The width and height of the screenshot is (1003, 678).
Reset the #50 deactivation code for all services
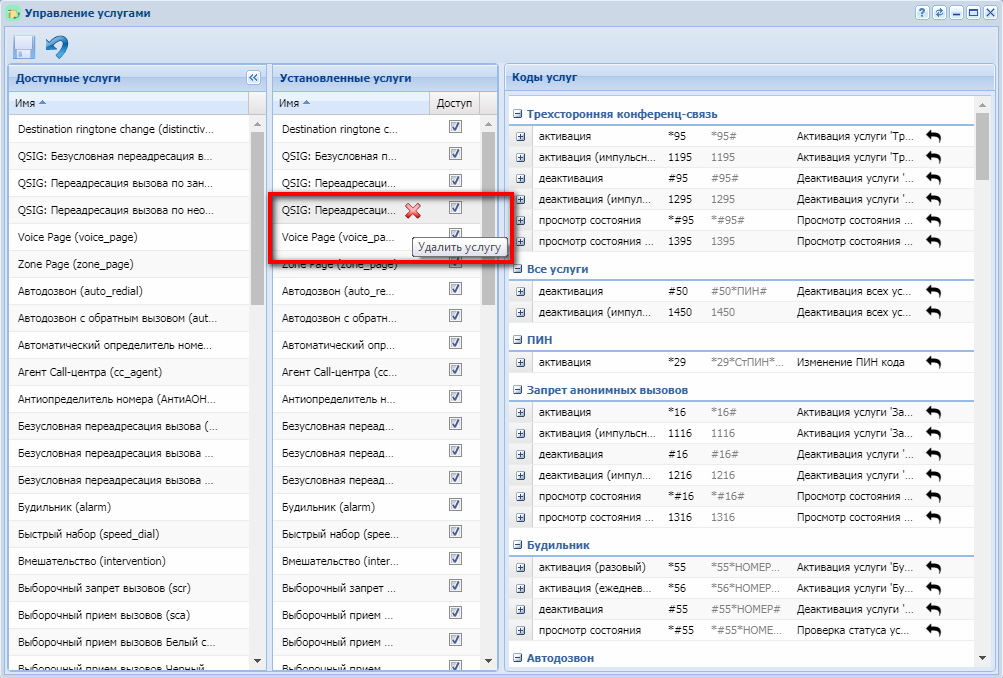click(x=933, y=291)
